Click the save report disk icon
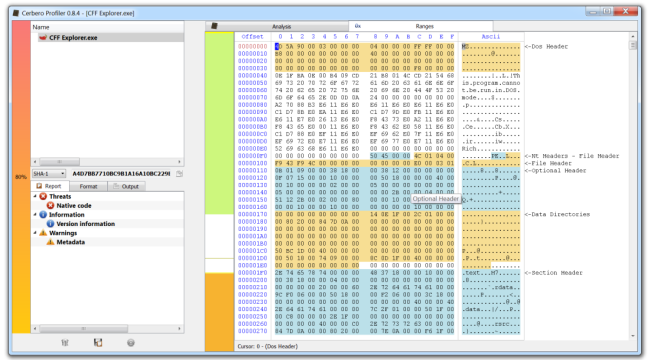Viewport: 650px width, 360px height. (98, 343)
